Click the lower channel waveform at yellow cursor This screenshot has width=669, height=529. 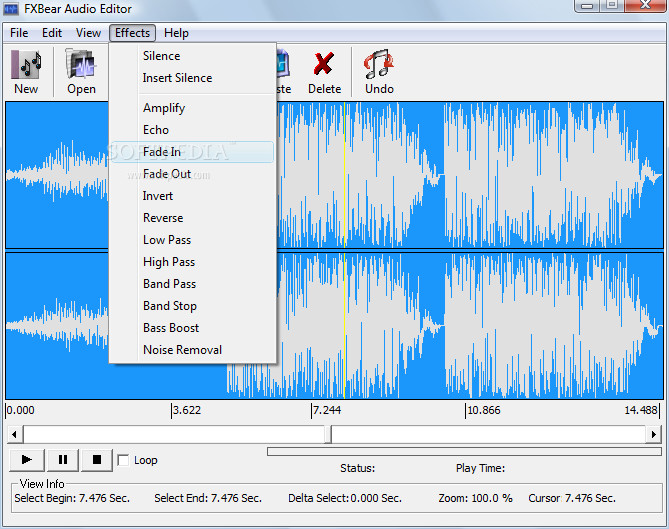tap(344, 326)
